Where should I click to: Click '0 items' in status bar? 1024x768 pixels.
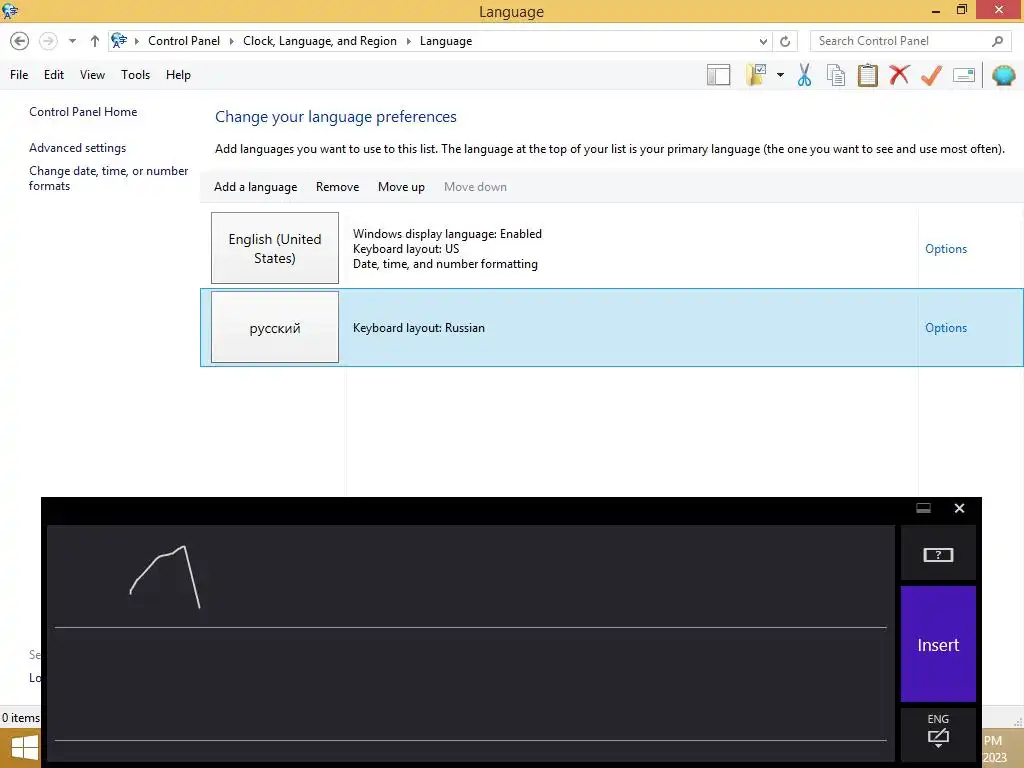tap(20, 718)
